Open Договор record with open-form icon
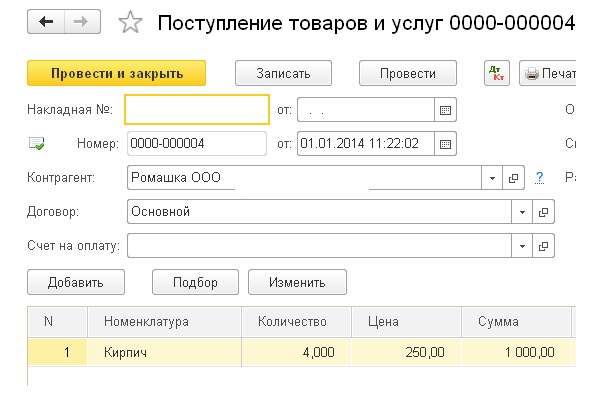 coord(543,212)
